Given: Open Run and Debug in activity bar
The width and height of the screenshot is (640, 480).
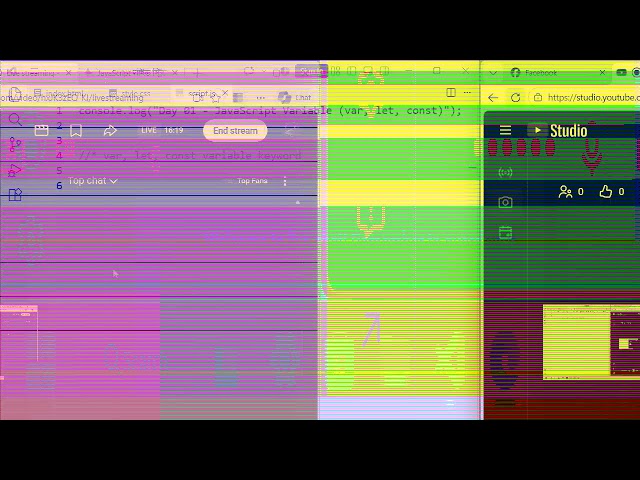Looking at the screenshot, I should pyautogui.click(x=15, y=170).
